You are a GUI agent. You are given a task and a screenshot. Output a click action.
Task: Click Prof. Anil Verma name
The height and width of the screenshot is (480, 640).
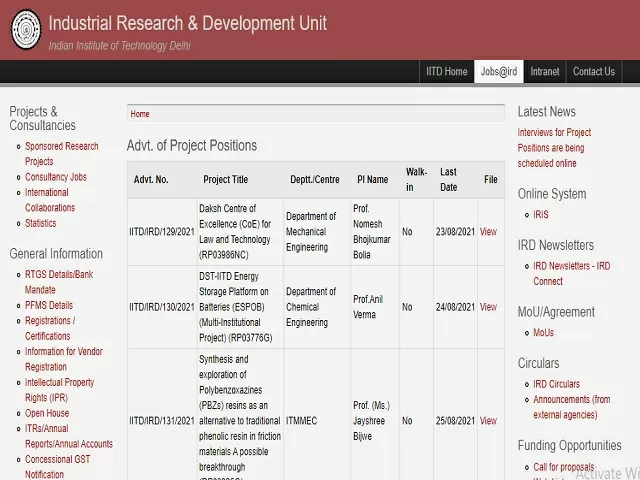point(368,307)
